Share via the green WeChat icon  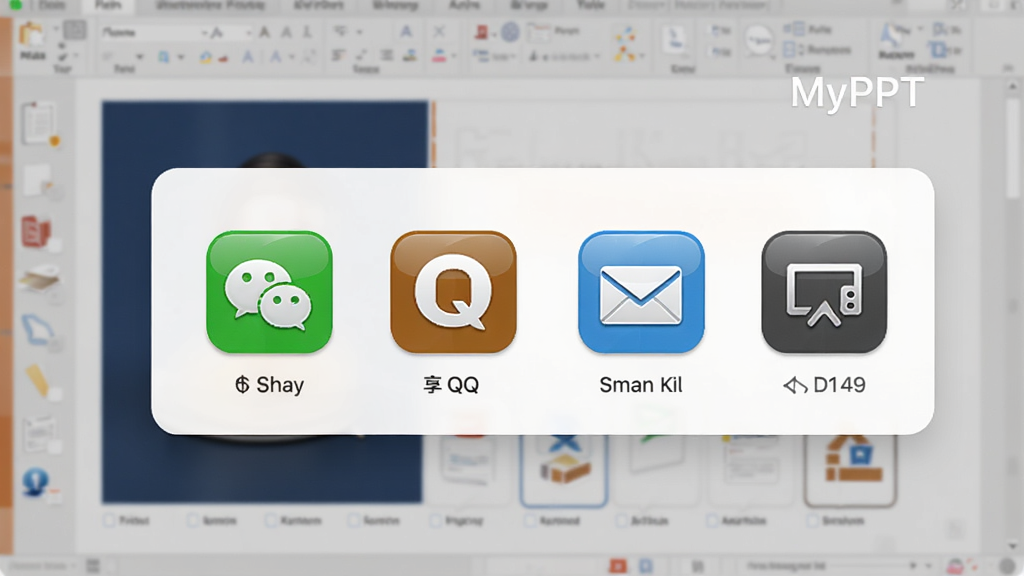pyautogui.click(x=269, y=292)
